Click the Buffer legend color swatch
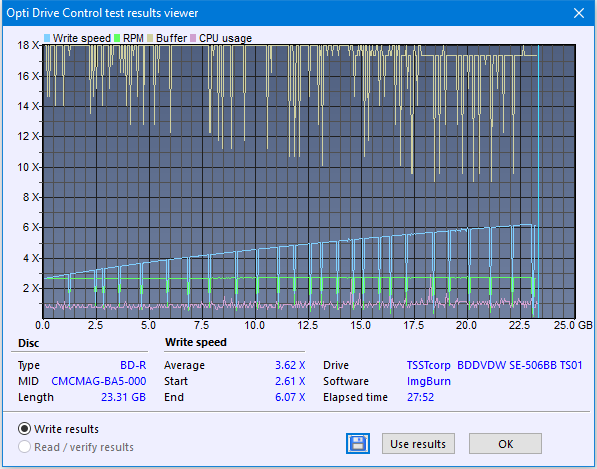The image size is (597, 469). [x=150, y=38]
